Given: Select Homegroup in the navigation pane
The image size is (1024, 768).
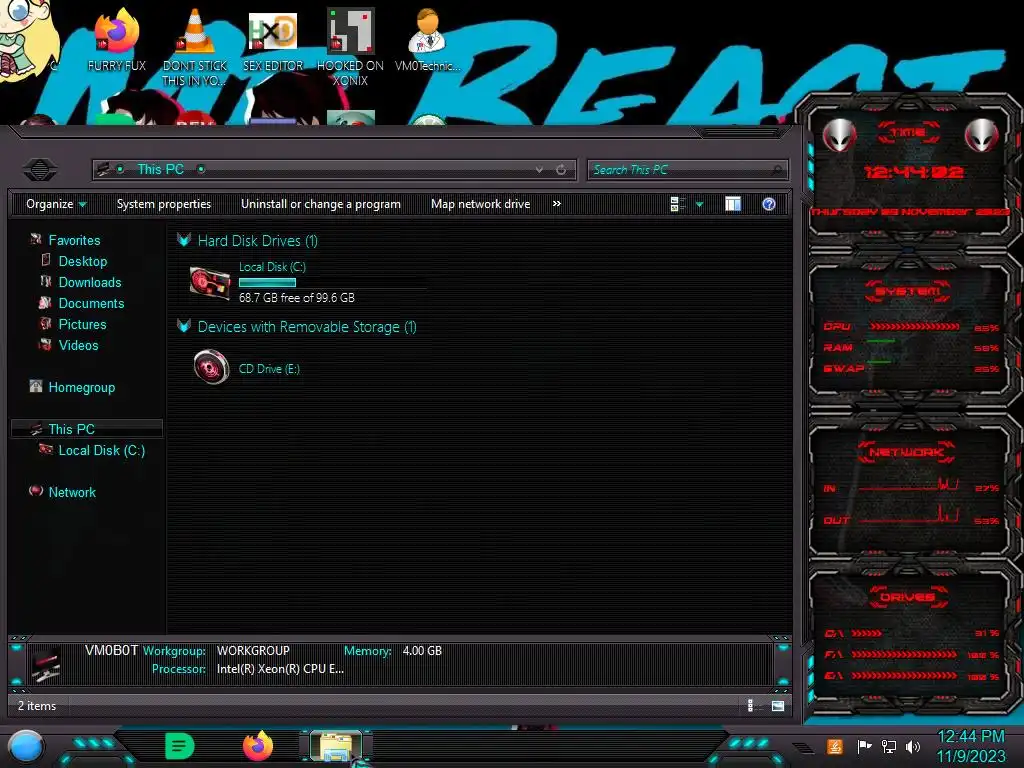Looking at the screenshot, I should click(82, 387).
